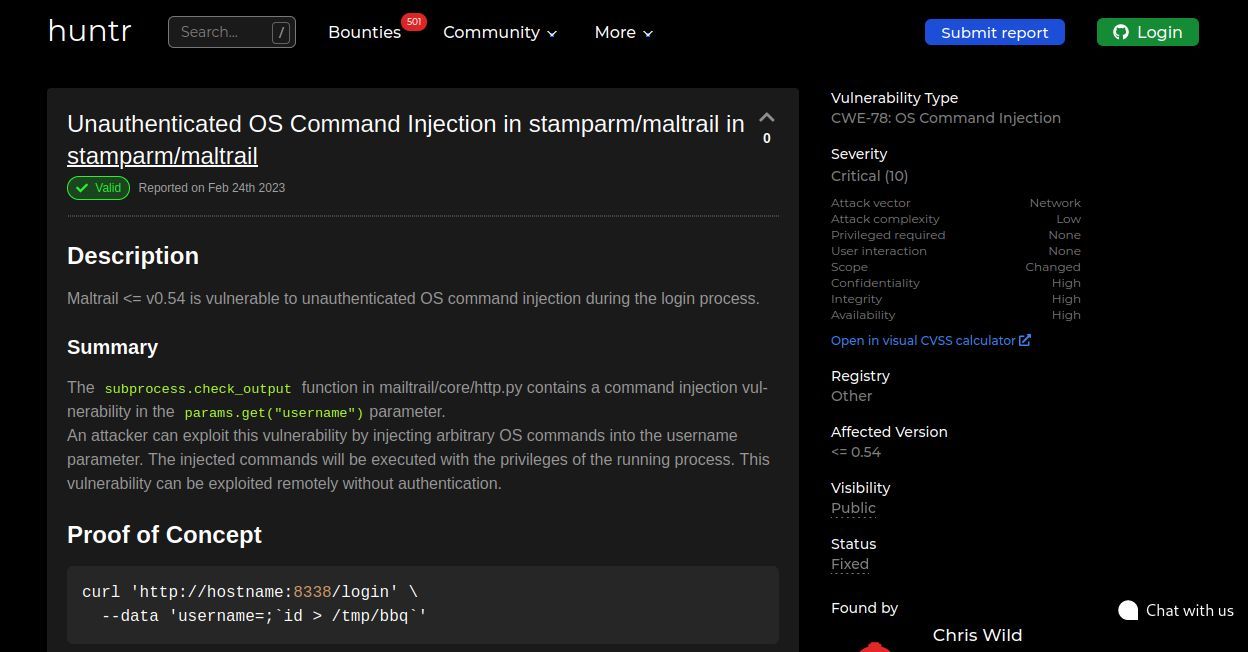Click the curl proof of concept code block
Image resolution: width=1248 pixels, height=652 pixels.
(x=423, y=604)
